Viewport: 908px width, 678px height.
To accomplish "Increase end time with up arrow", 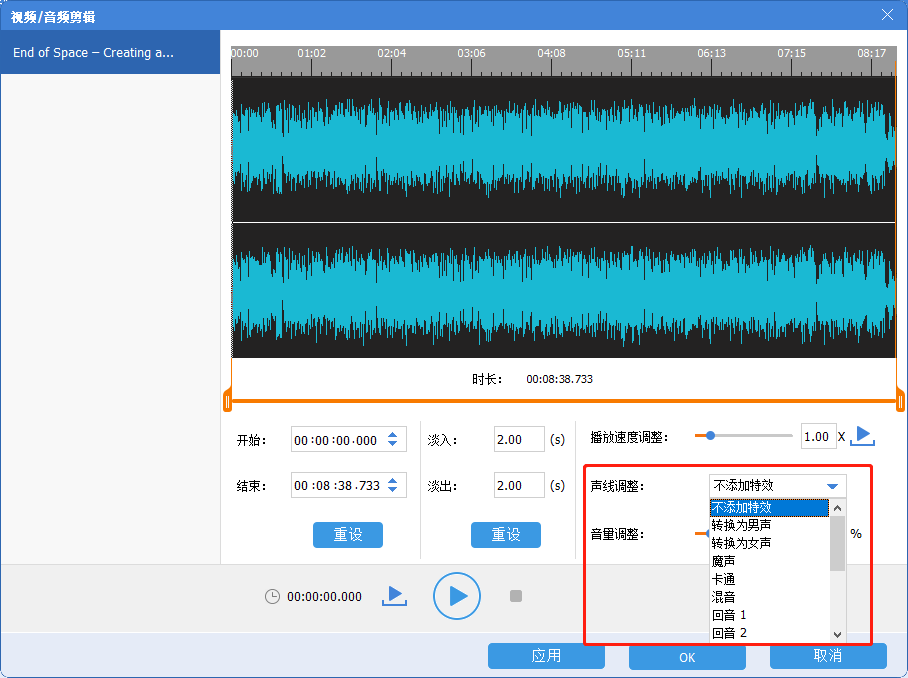I will click(393, 481).
